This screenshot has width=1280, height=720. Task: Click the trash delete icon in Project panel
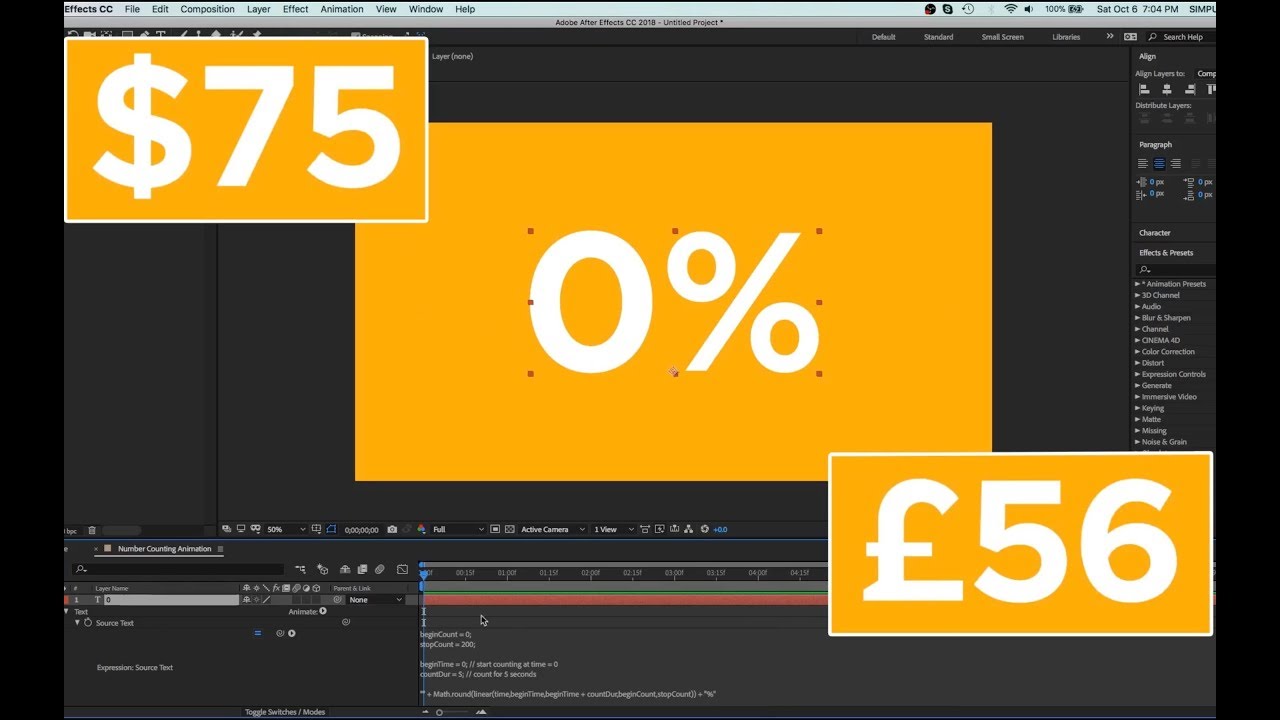92,530
